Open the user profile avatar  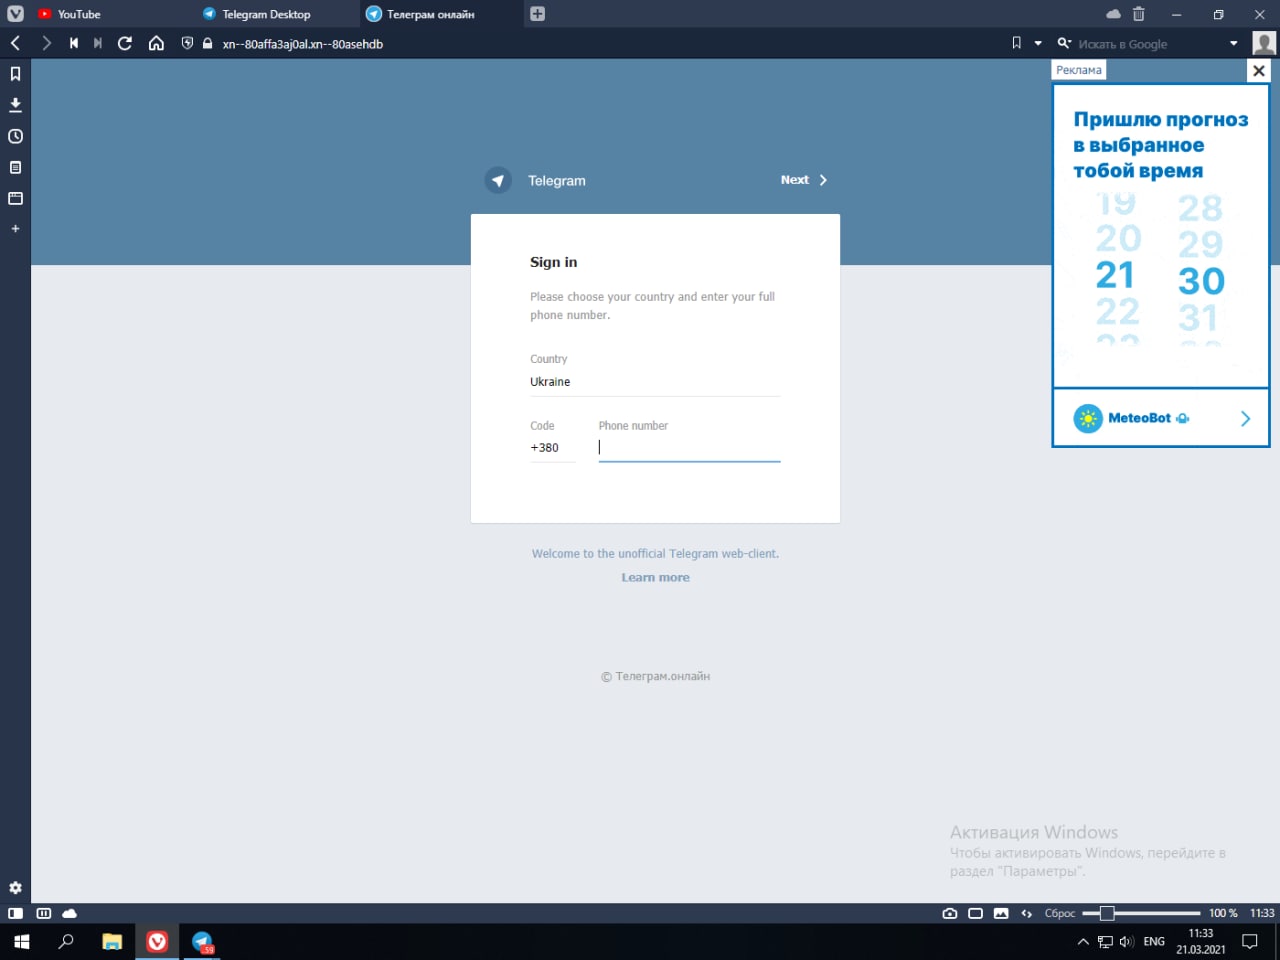(1264, 43)
